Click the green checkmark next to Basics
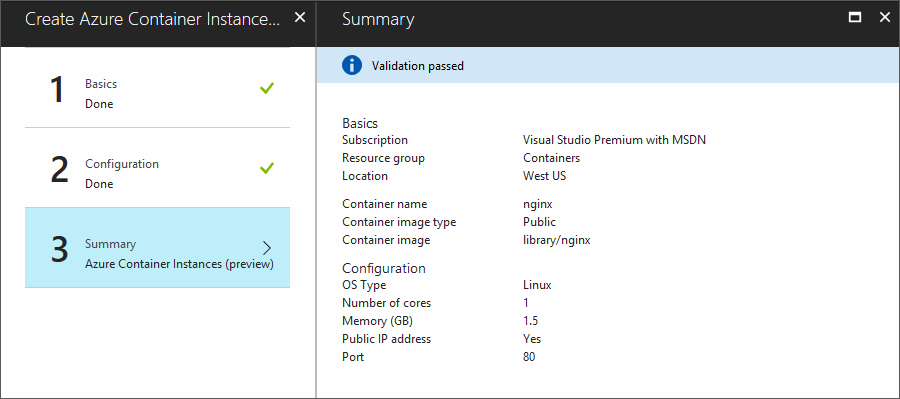The width and height of the screenshot is (900, 399). click(x=267, y=88)
